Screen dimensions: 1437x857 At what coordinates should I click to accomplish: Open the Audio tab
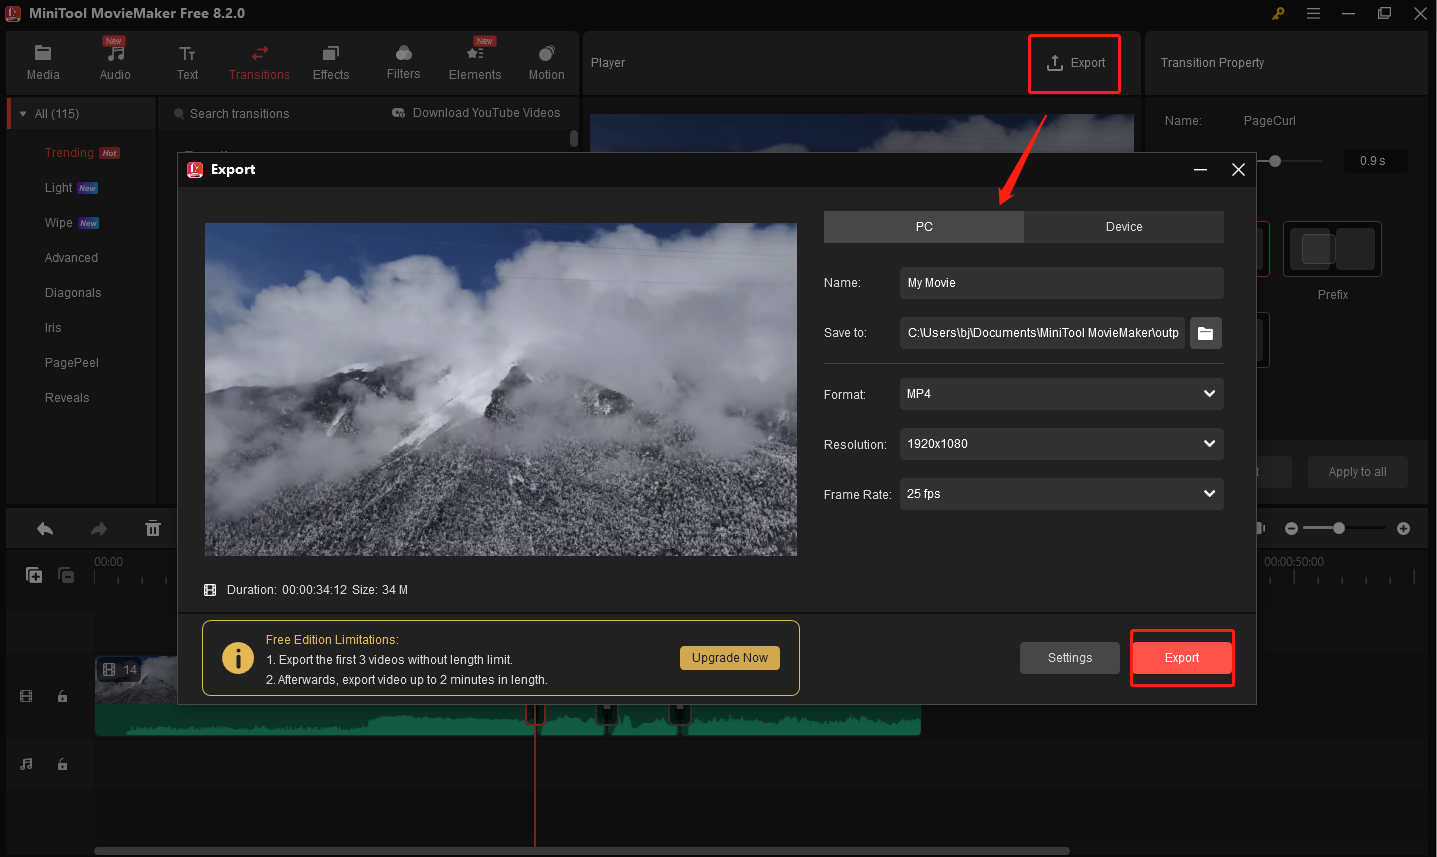(x=115, y=62)
